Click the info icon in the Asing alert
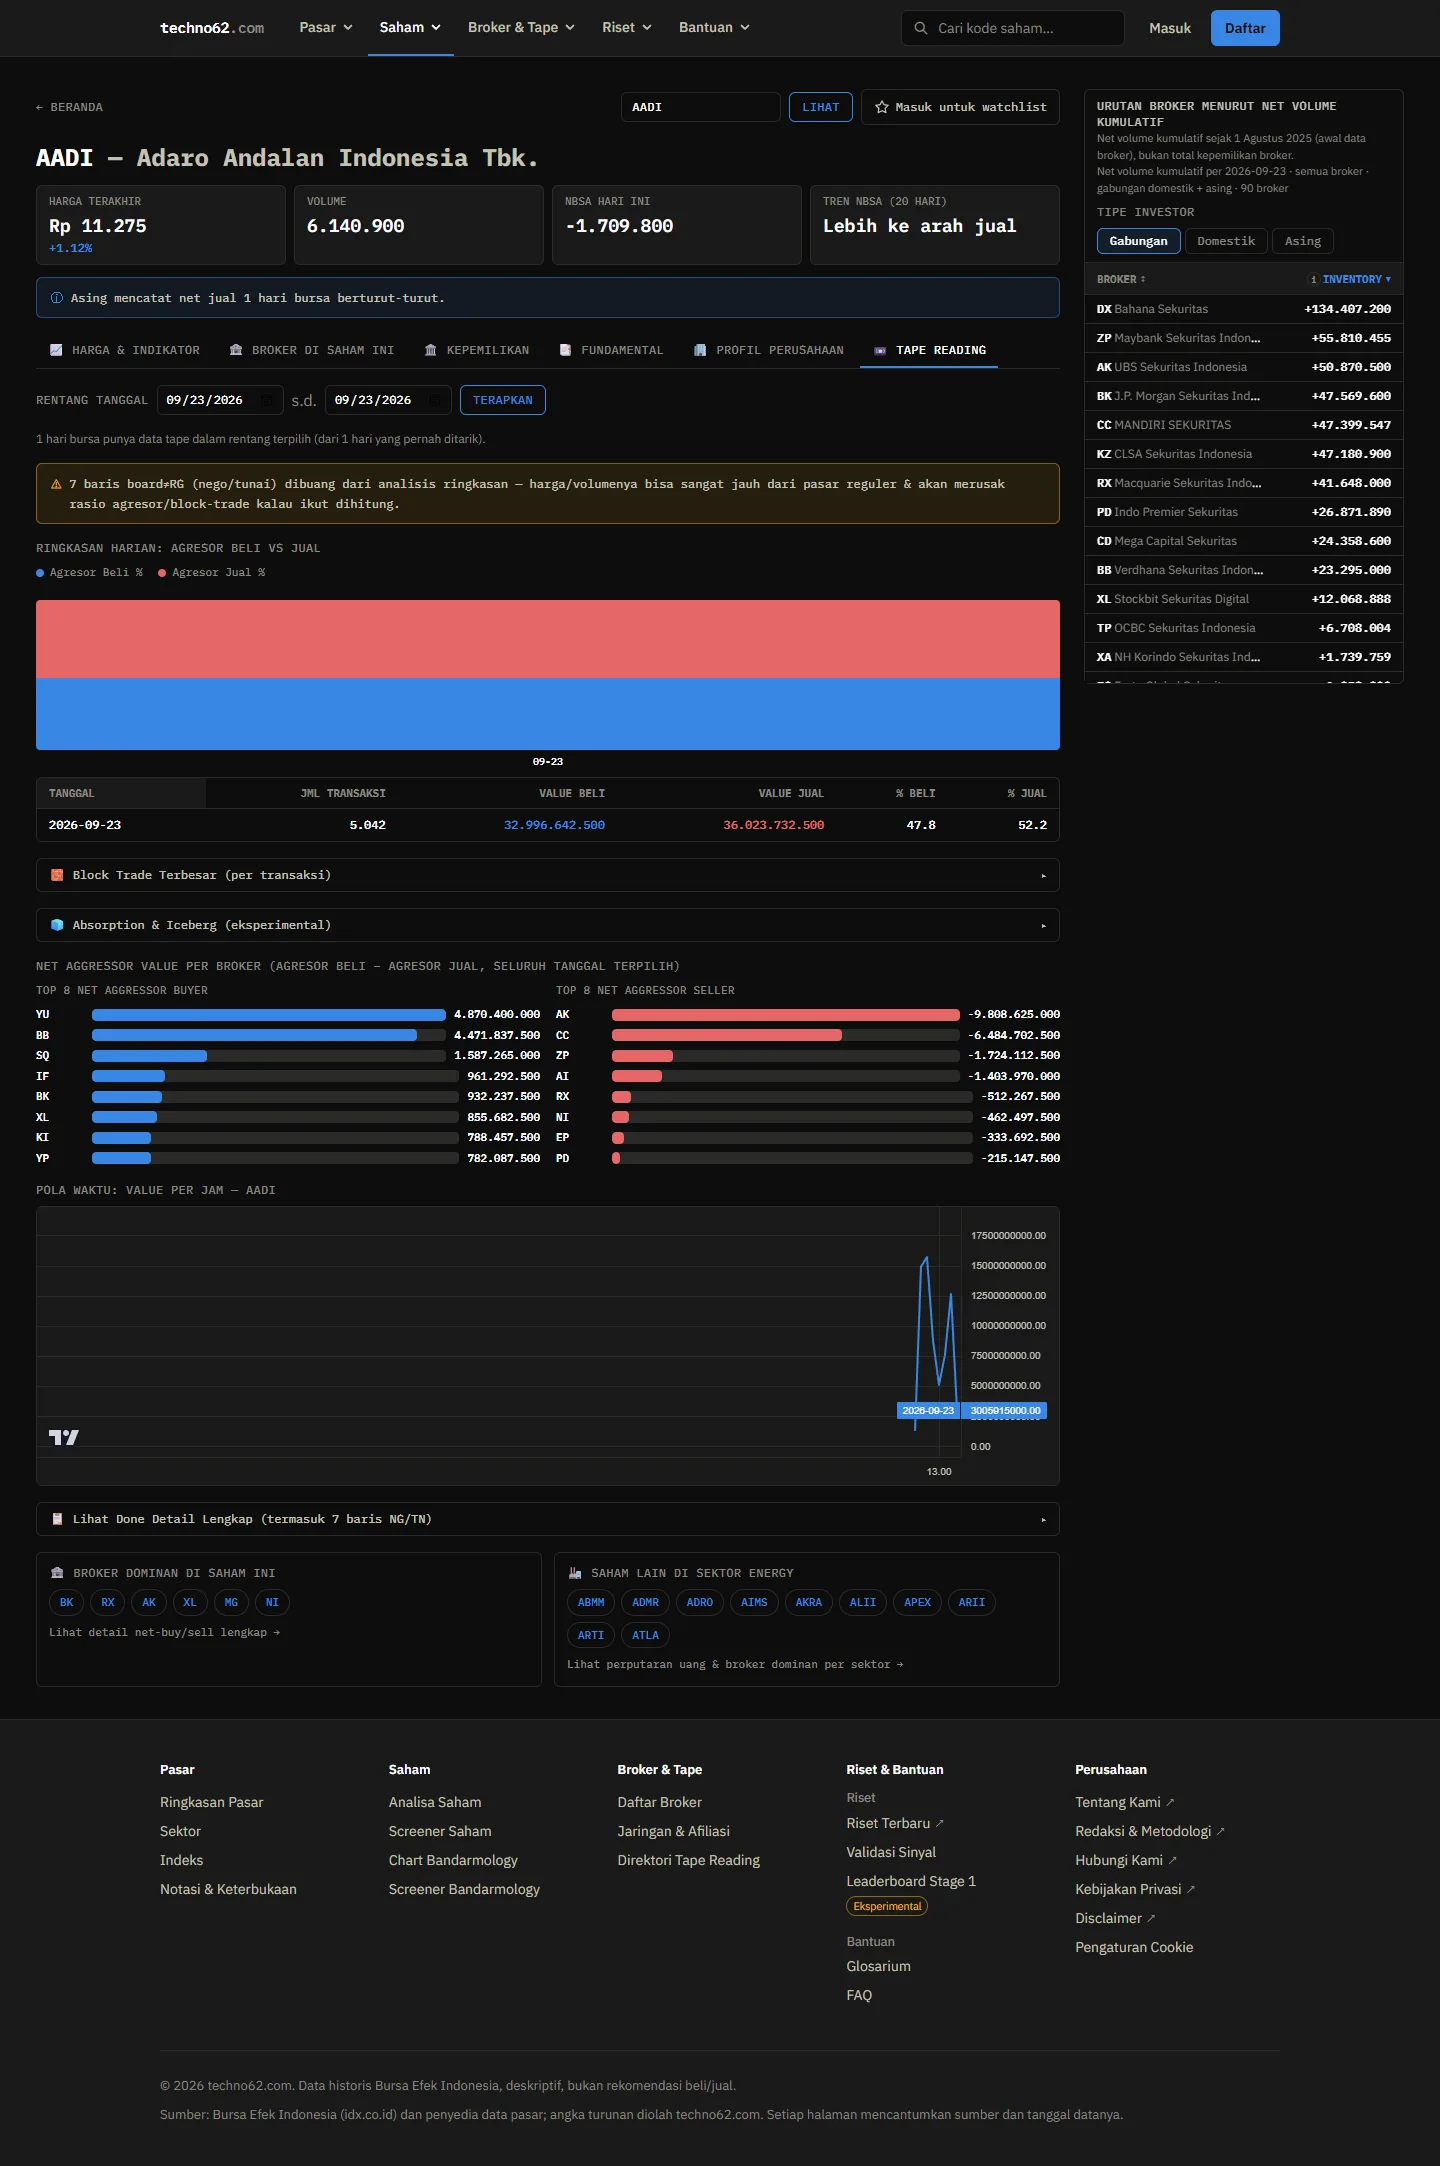 pos(57,298)
